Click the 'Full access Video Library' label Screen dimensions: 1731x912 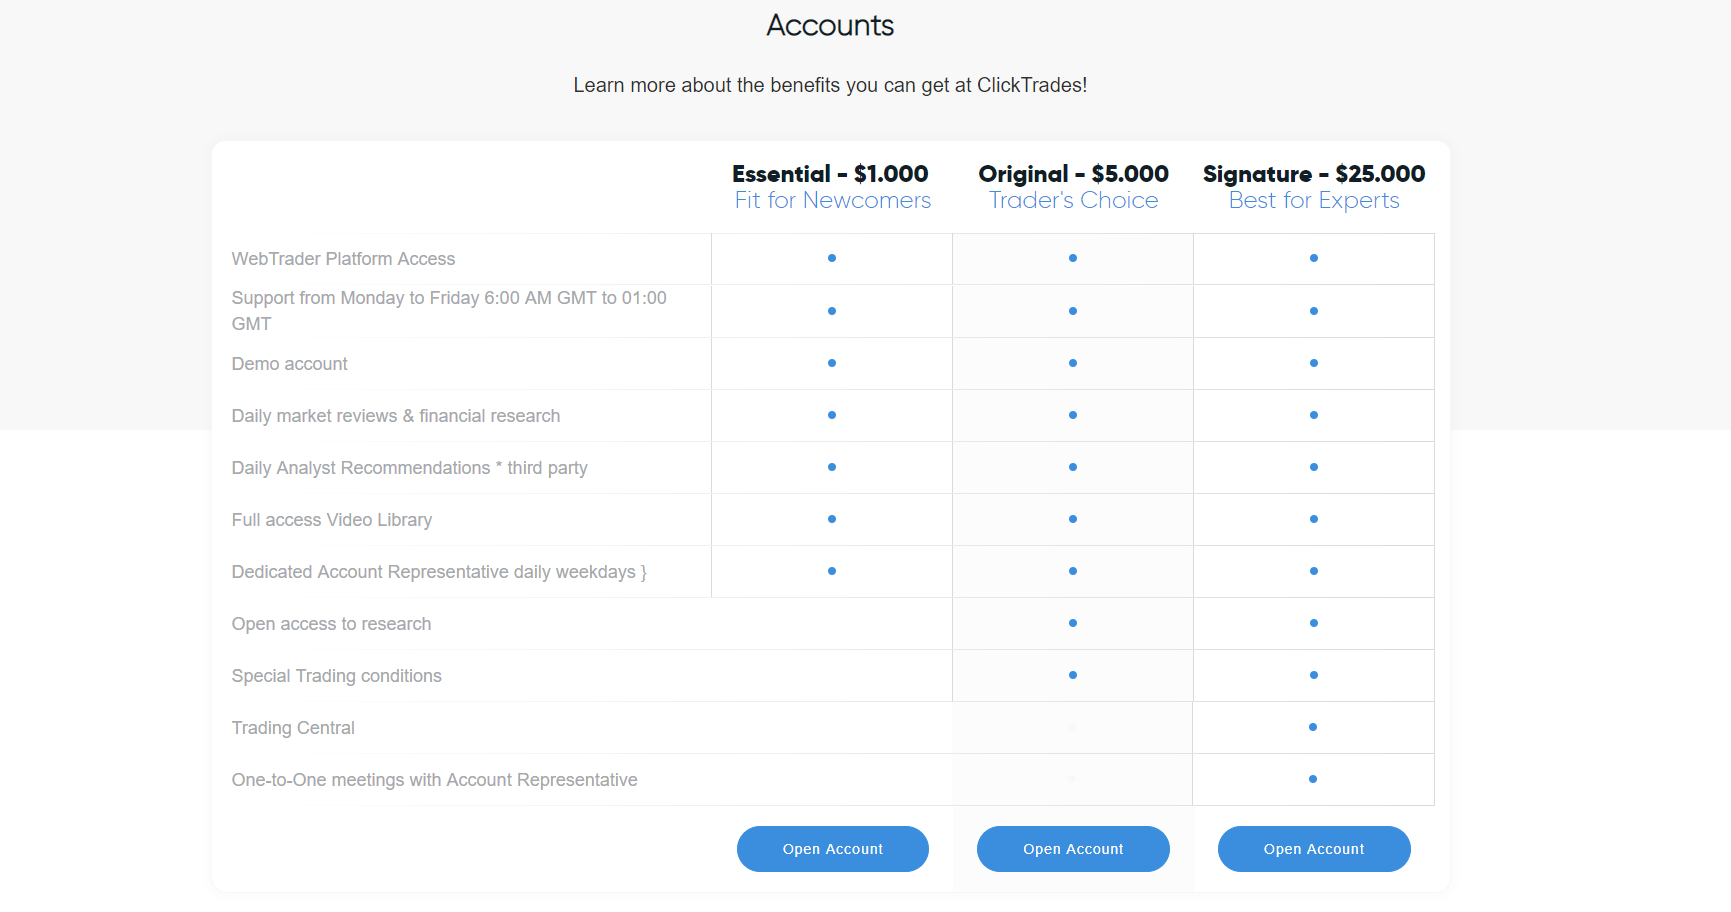click(x=332, y=520)
